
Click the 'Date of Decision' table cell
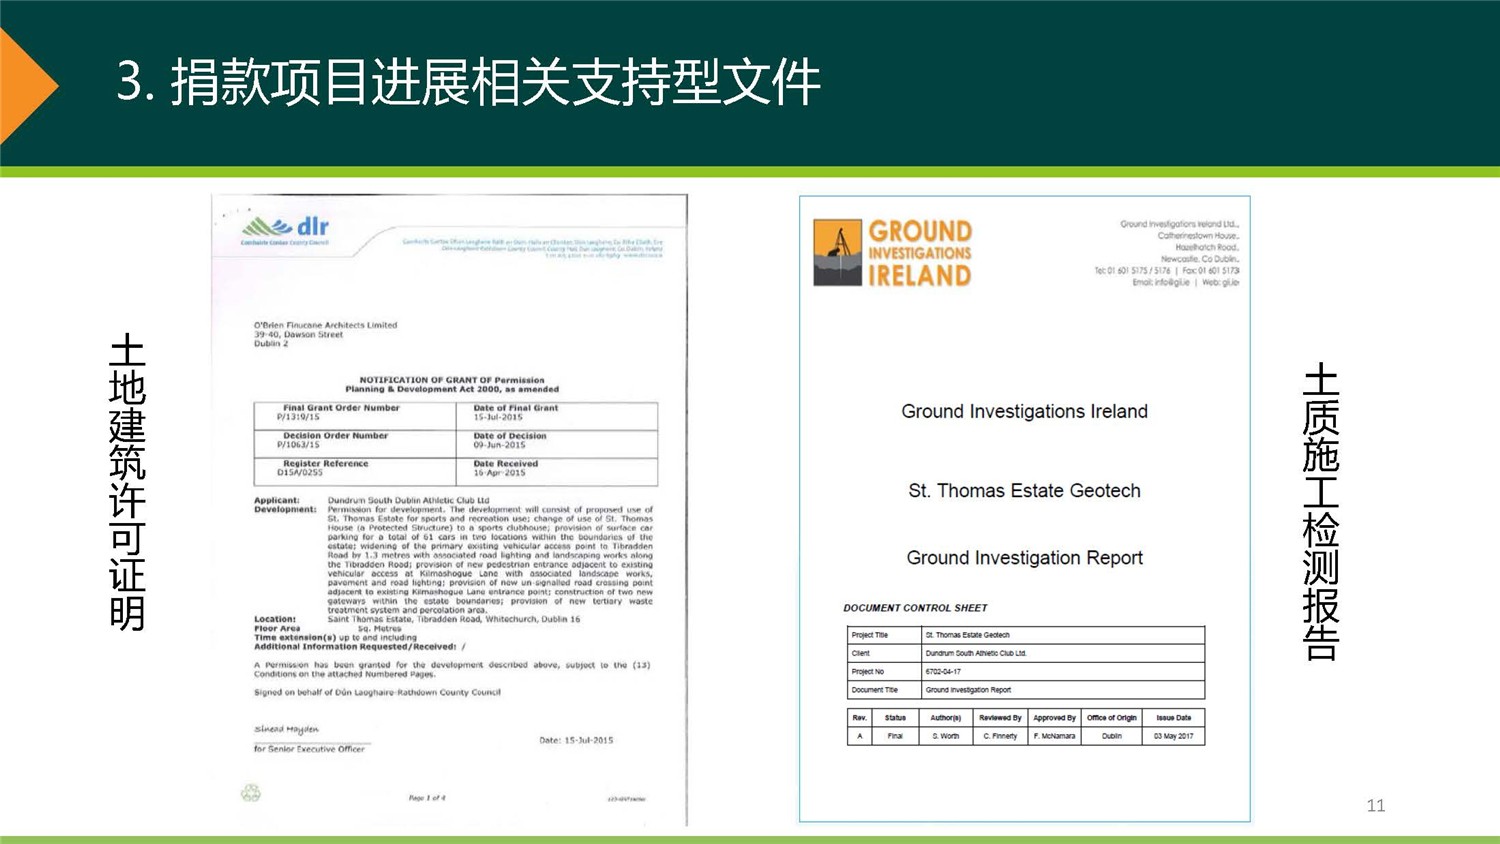point(556,440)
